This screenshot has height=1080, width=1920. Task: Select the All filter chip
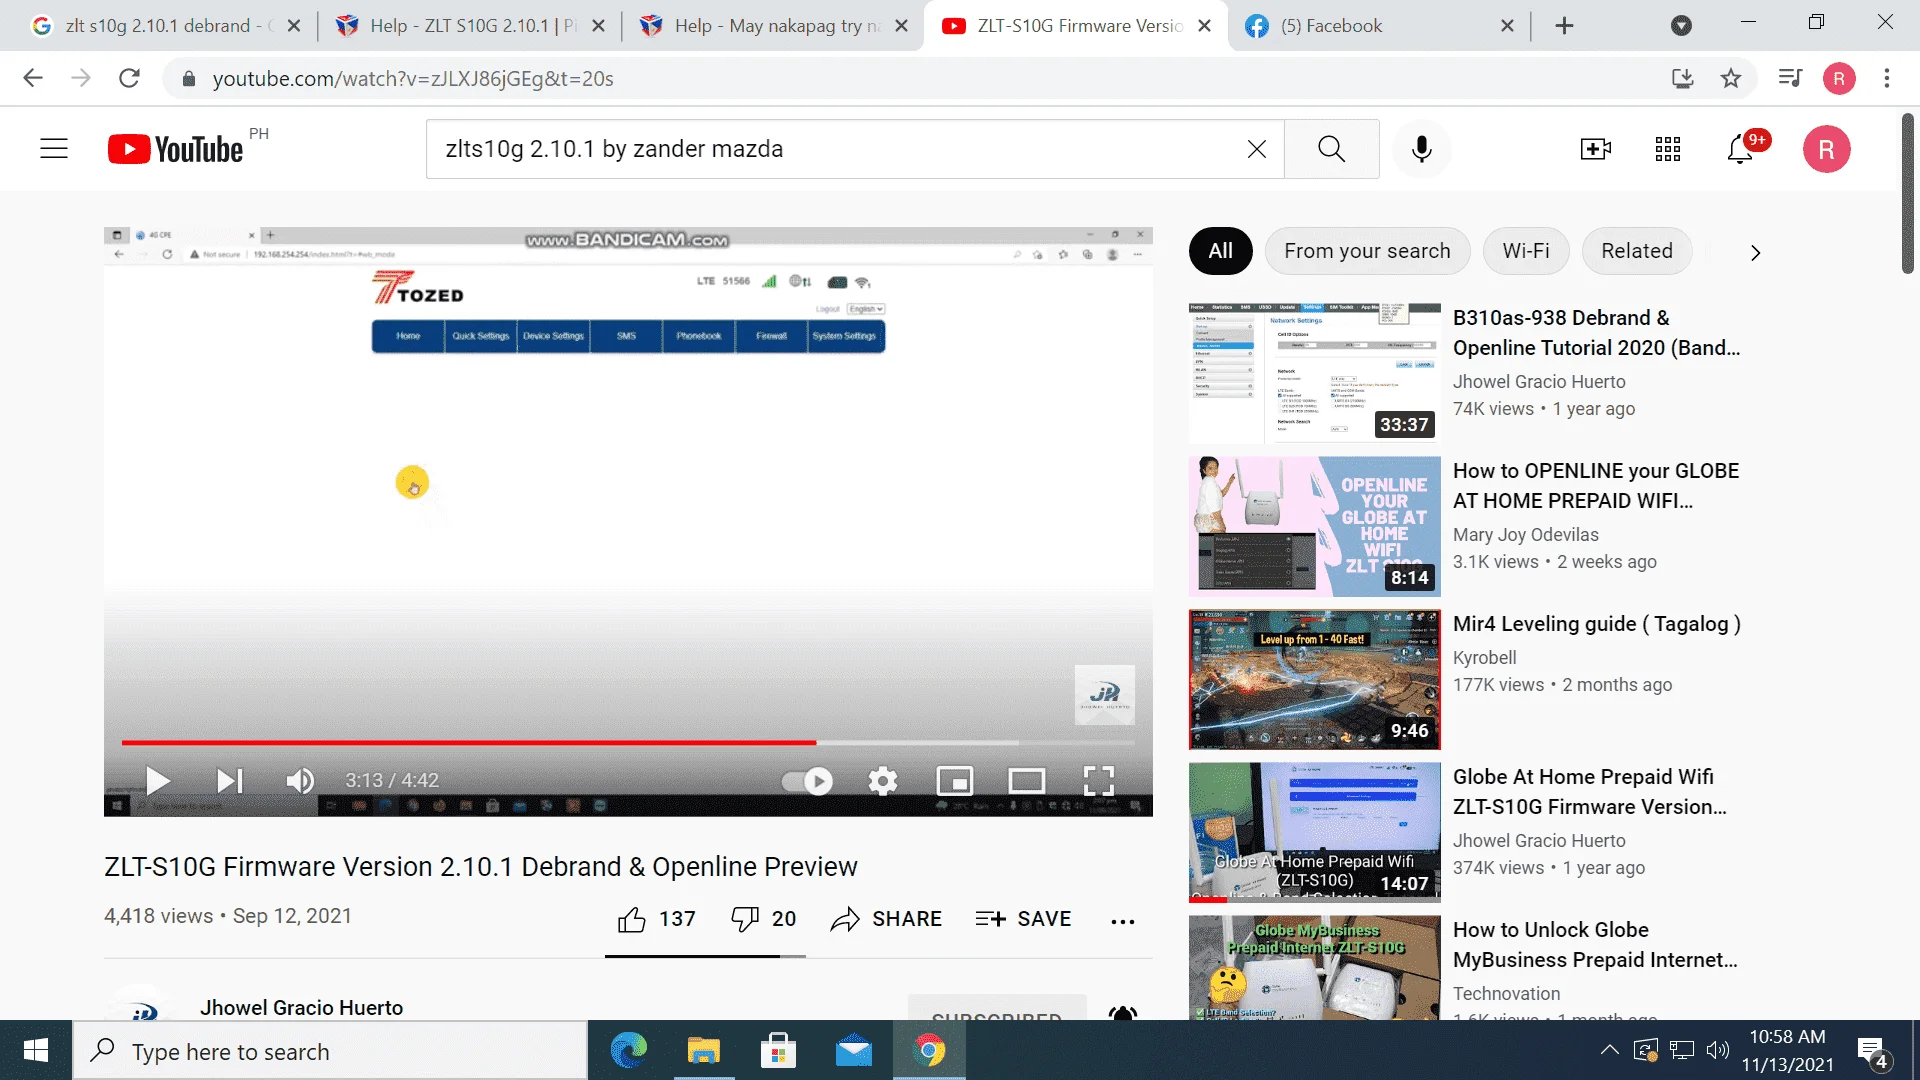tap(1220, 251)
